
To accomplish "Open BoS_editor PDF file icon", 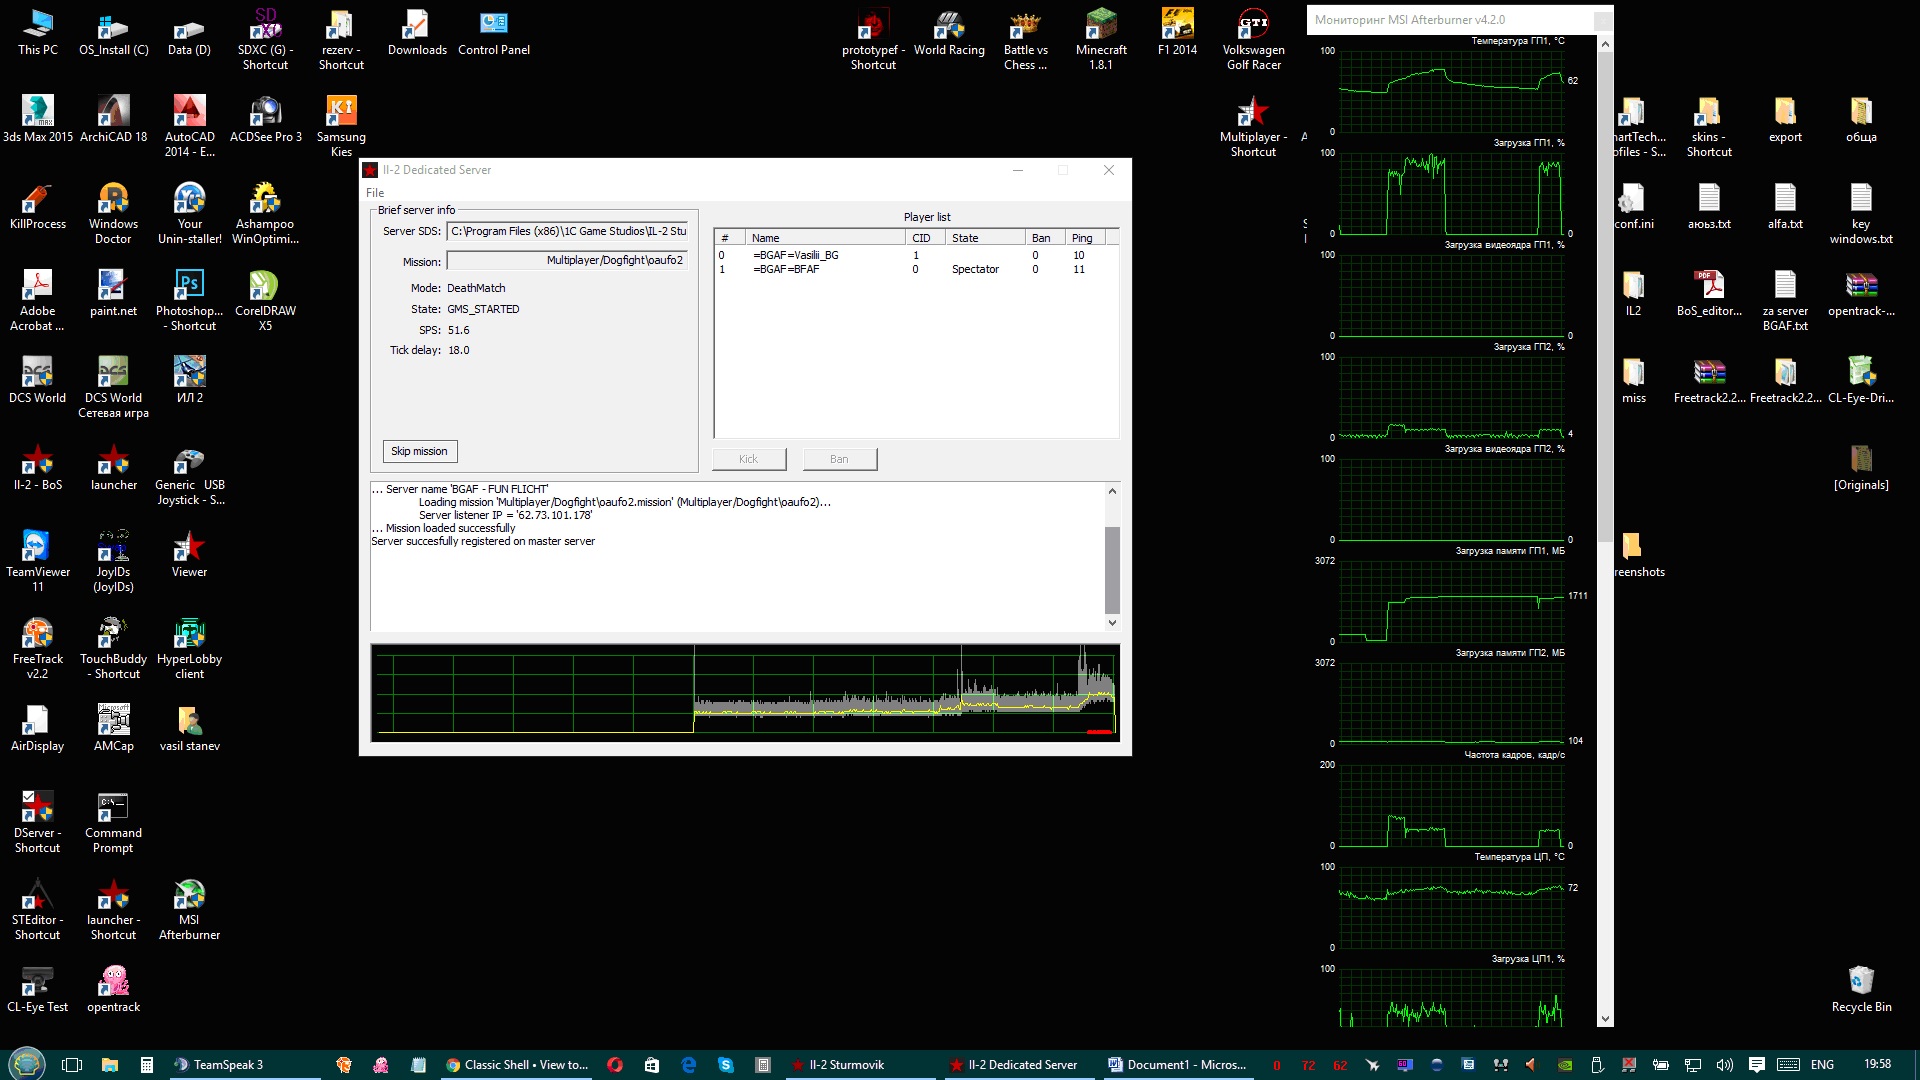I will pyautogui.click(x=1709, y=293).
